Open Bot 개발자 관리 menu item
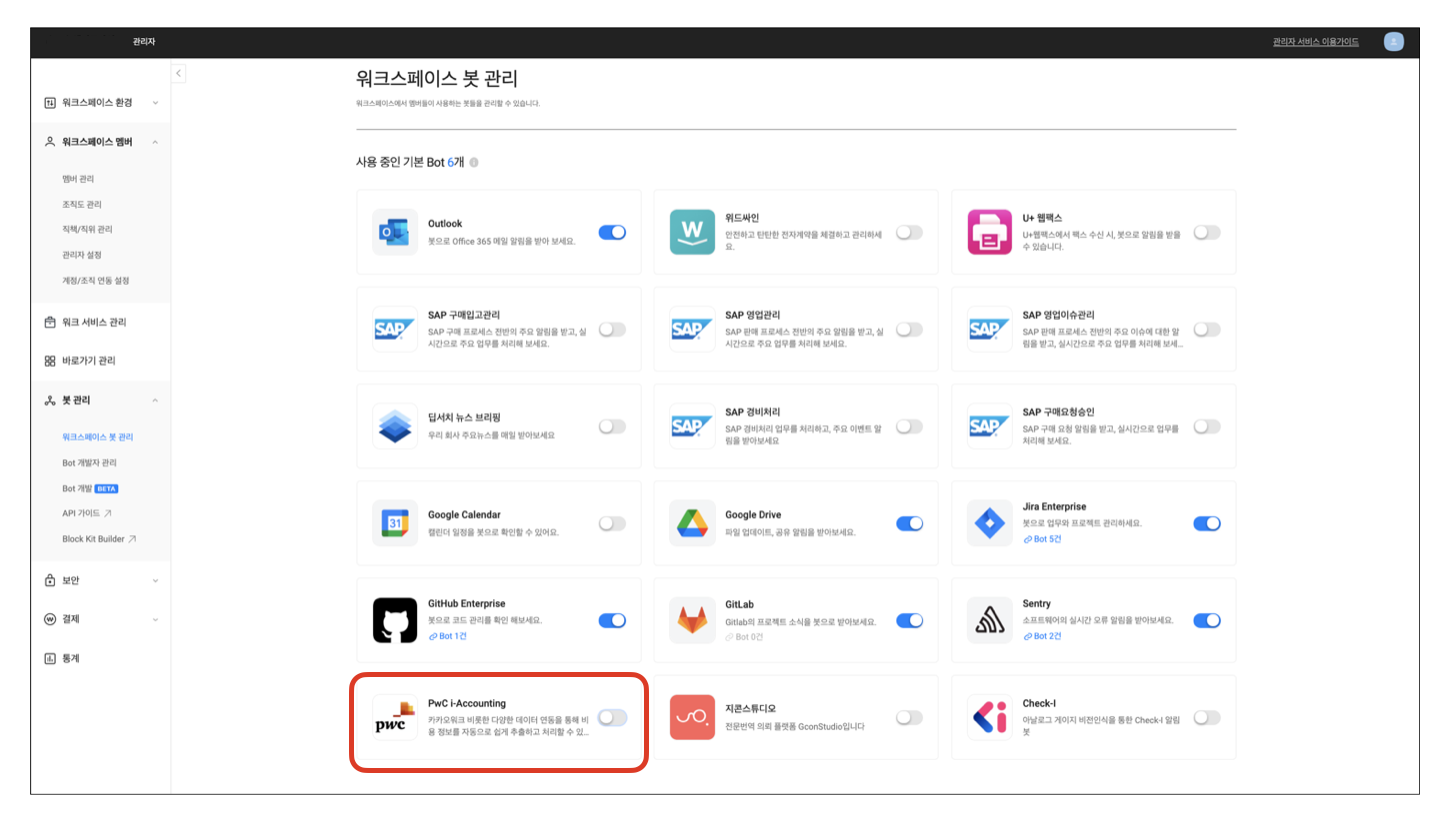The width and height of the screenshot is (1456, 836). [x=89, y=463]
